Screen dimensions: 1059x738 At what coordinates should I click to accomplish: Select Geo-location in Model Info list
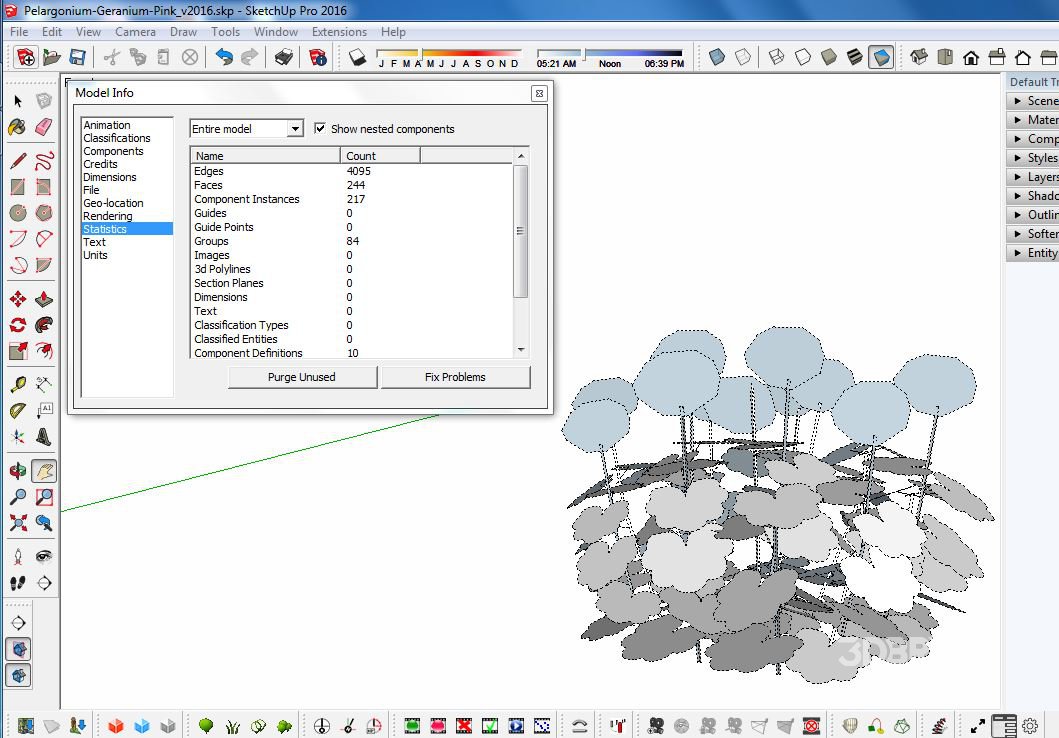coord(113,203)
